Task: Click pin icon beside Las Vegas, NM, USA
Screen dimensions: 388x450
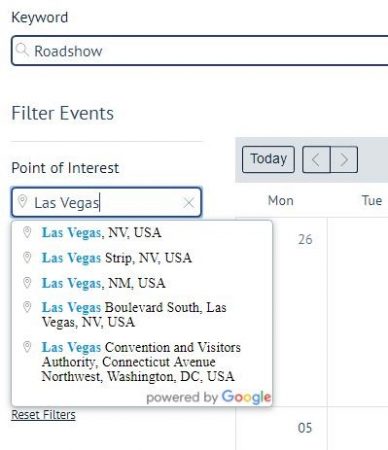Action: tap(27, 283)
